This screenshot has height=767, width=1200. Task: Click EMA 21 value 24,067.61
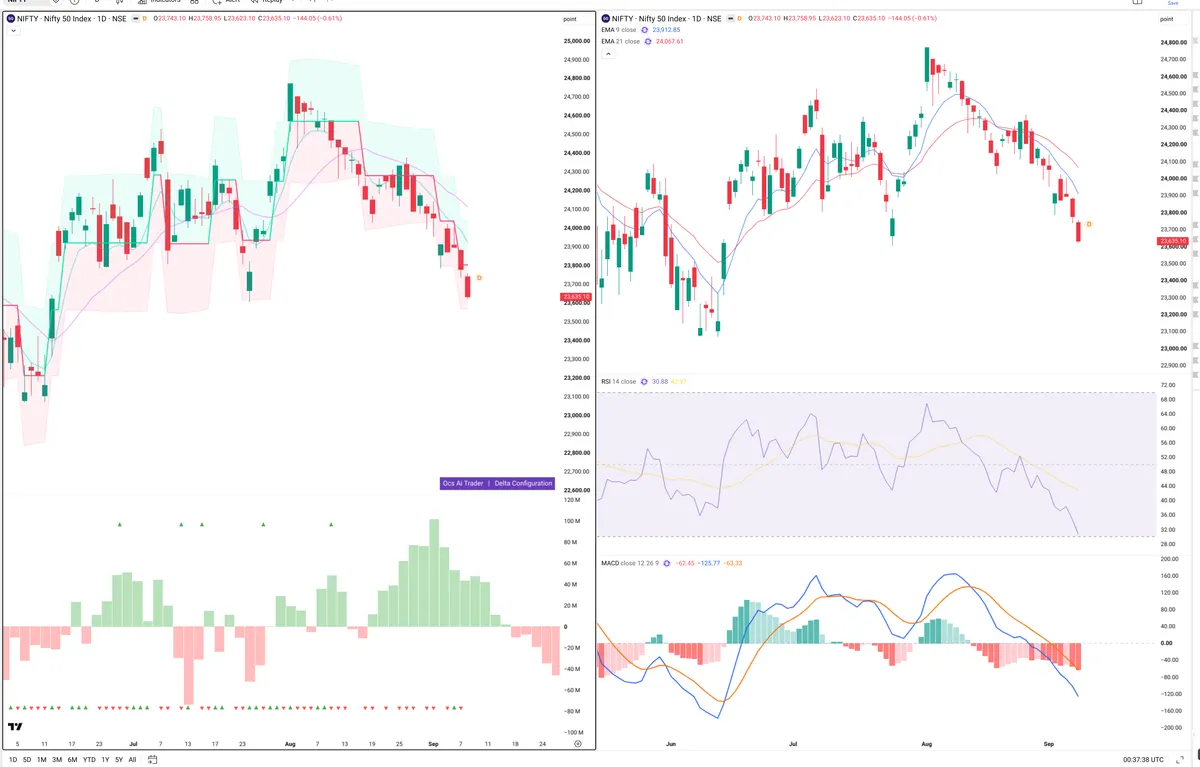[672, 41]
